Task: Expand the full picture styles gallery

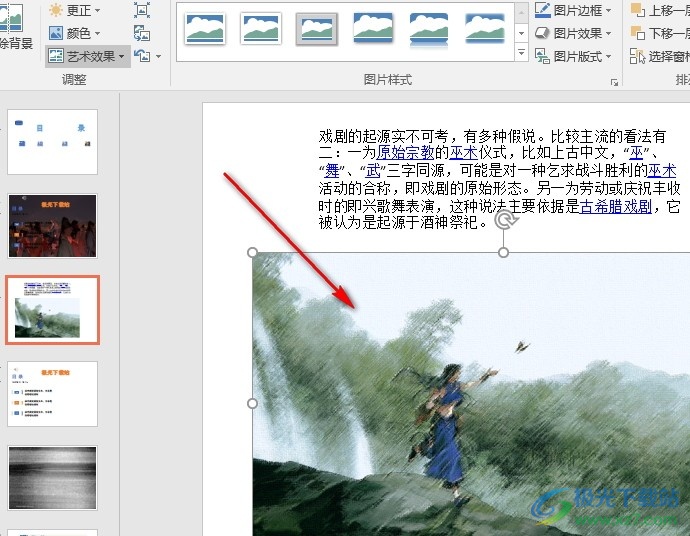Action: [x=521, y=53]
